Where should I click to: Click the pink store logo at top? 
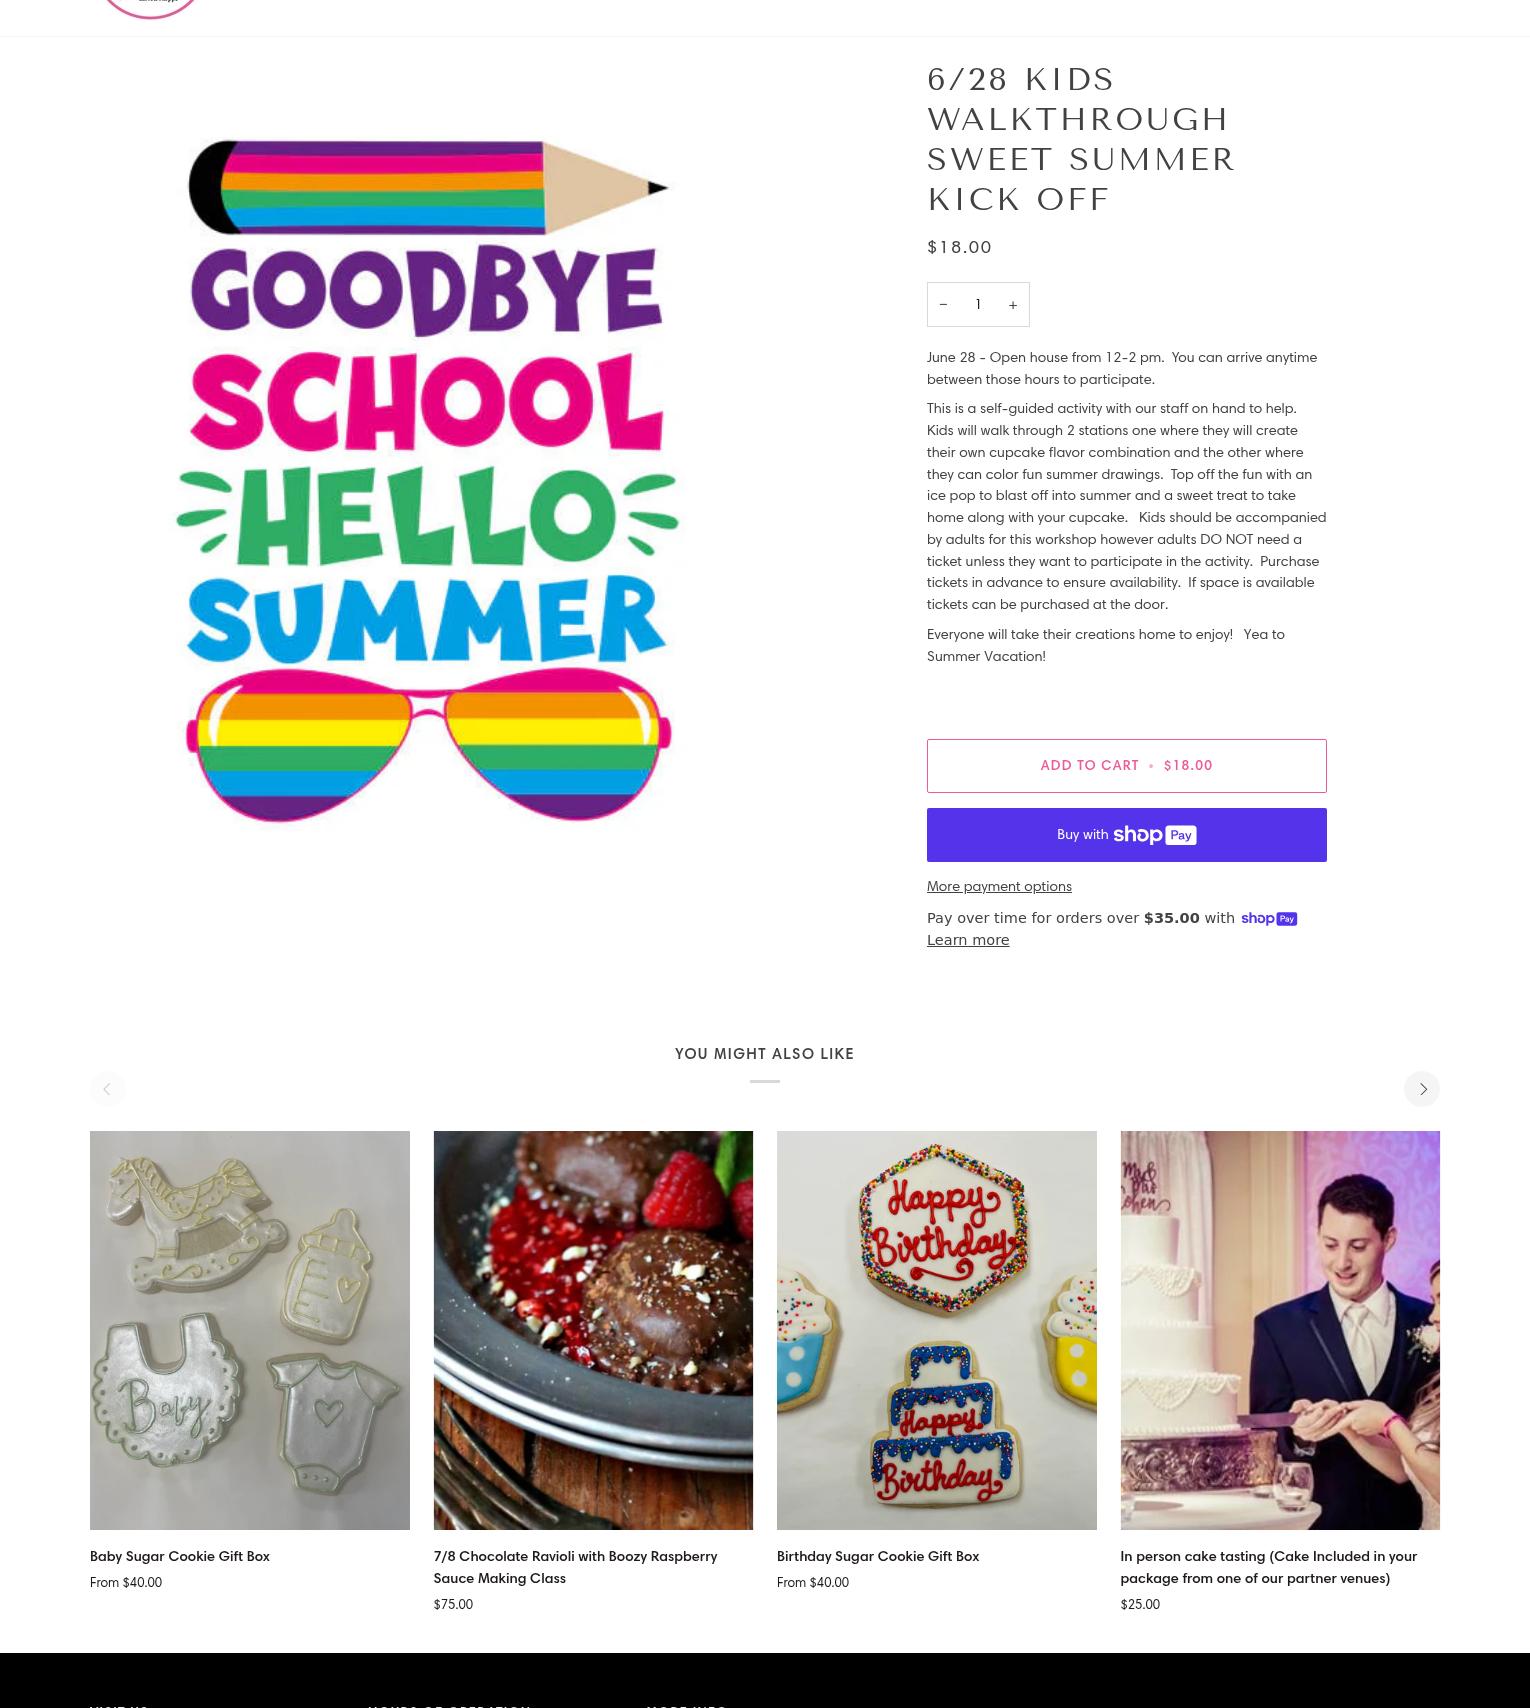coord(150,8)
